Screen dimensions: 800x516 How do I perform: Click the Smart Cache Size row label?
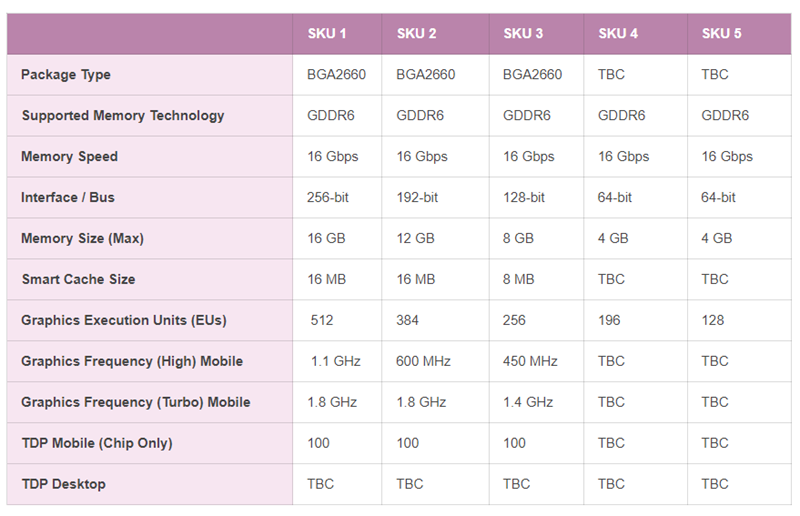point(79,279)
